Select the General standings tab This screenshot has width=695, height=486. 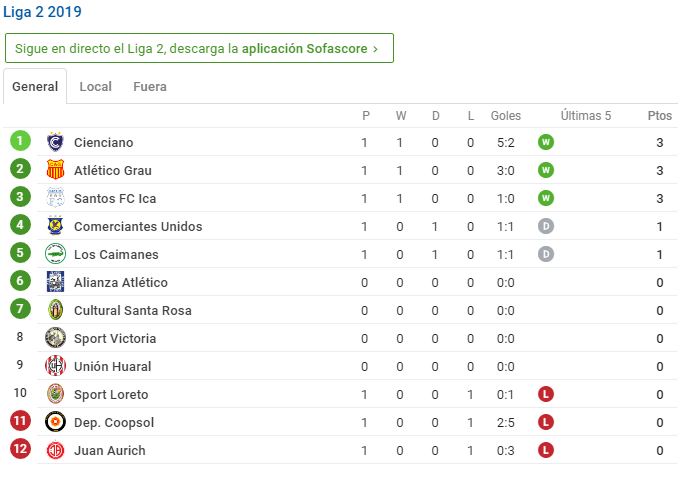pyautogui.click(x=35, y=86)
